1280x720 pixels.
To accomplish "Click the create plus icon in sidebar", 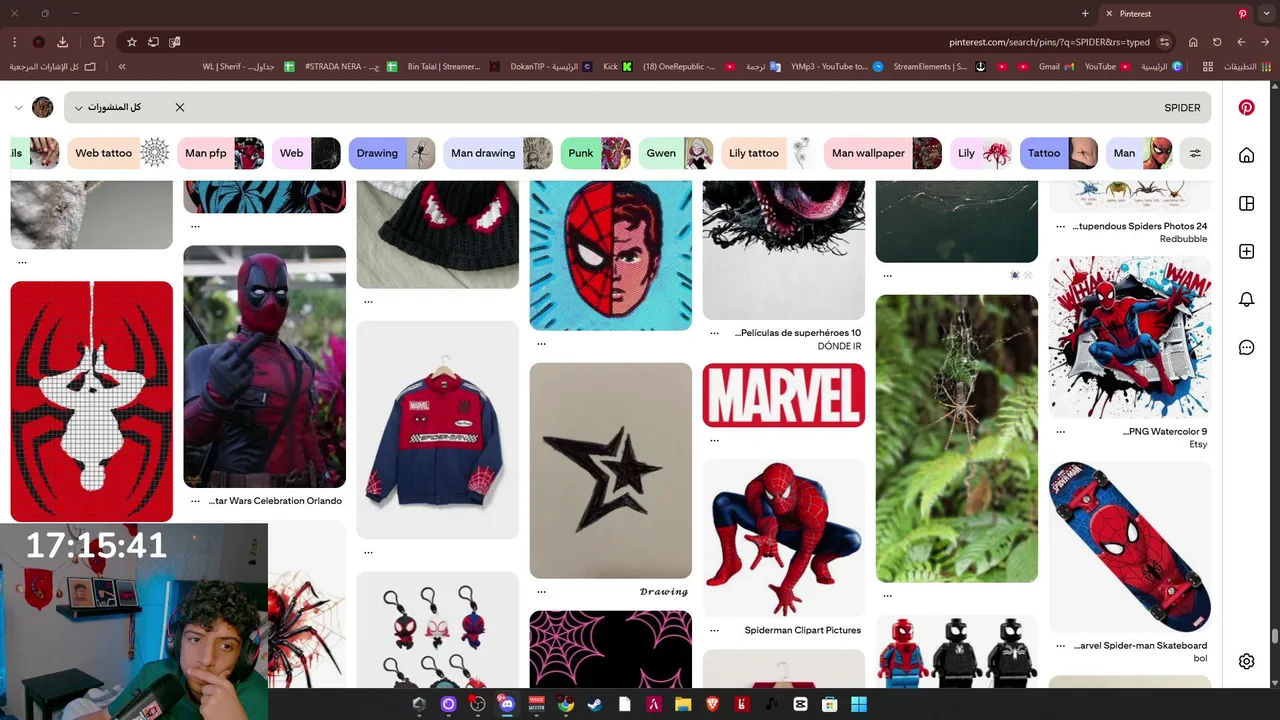I will click(x=1246, y=251).
